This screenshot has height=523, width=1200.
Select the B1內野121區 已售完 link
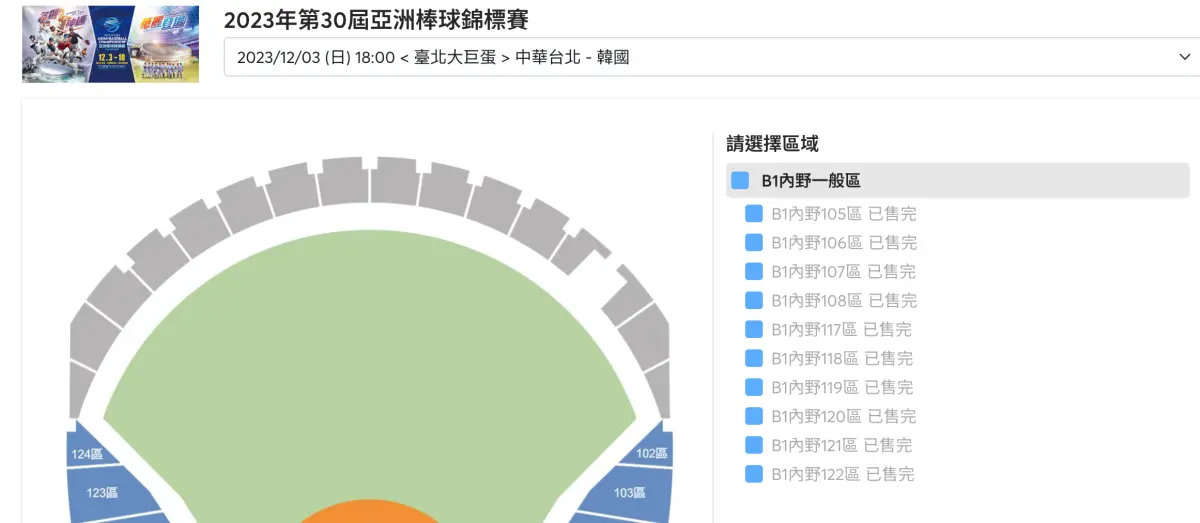(842, 445)
